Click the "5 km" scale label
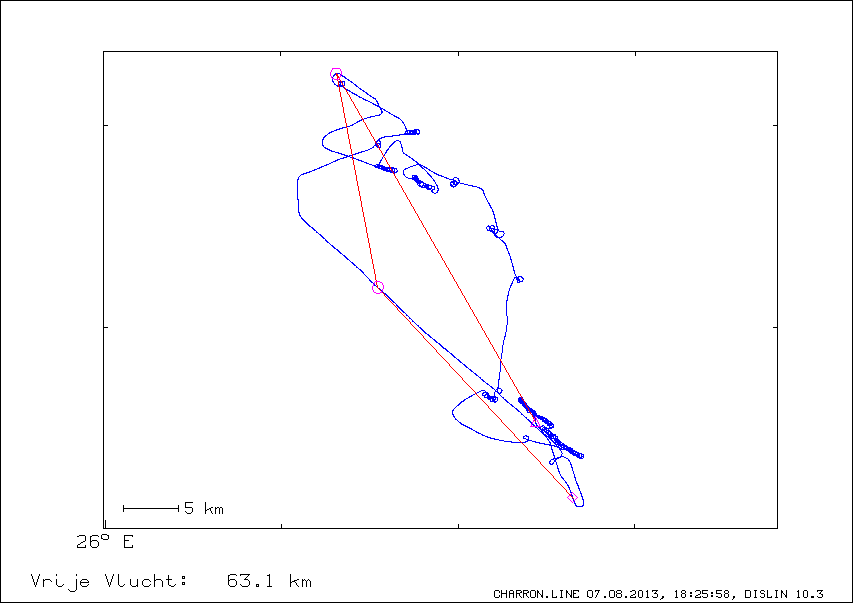Image resolution: width=853 pixels, height=603 pixels. 204,508
